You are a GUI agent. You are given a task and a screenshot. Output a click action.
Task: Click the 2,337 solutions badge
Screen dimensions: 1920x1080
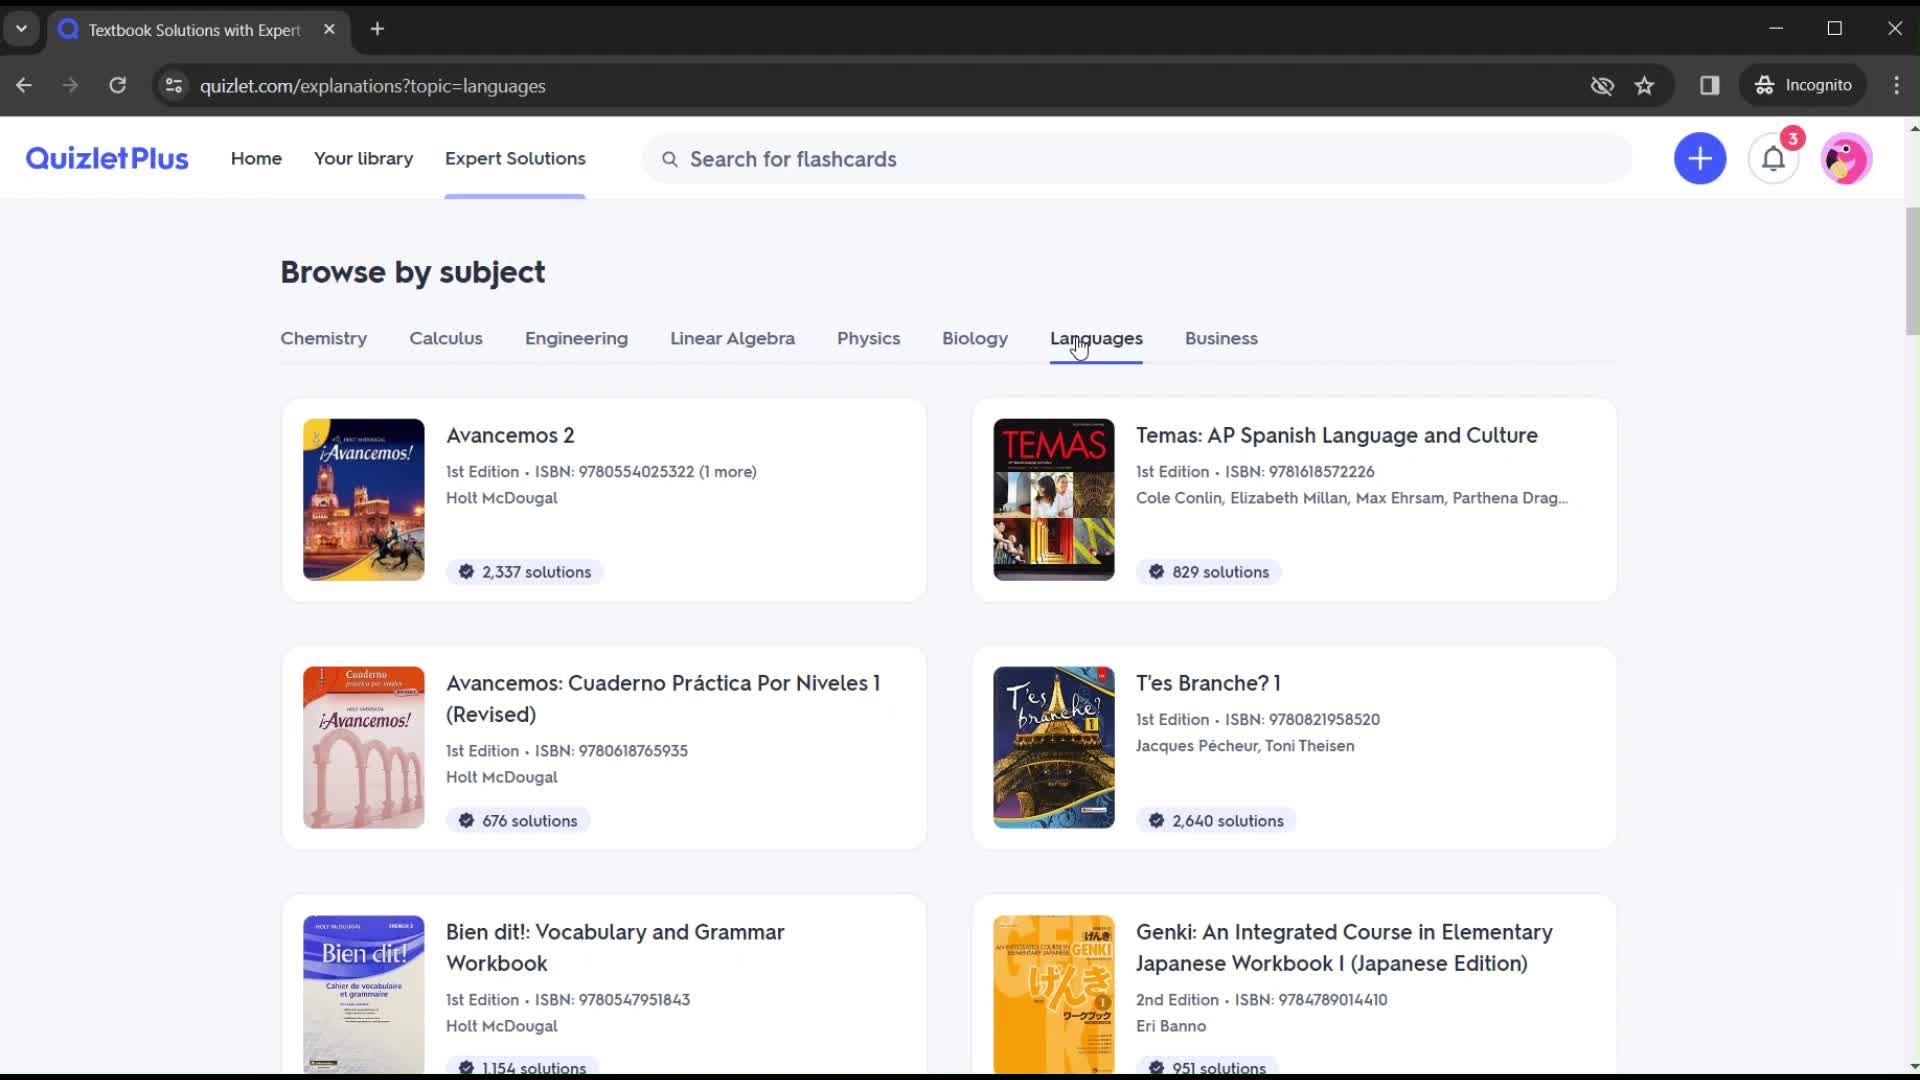(525, 572)
